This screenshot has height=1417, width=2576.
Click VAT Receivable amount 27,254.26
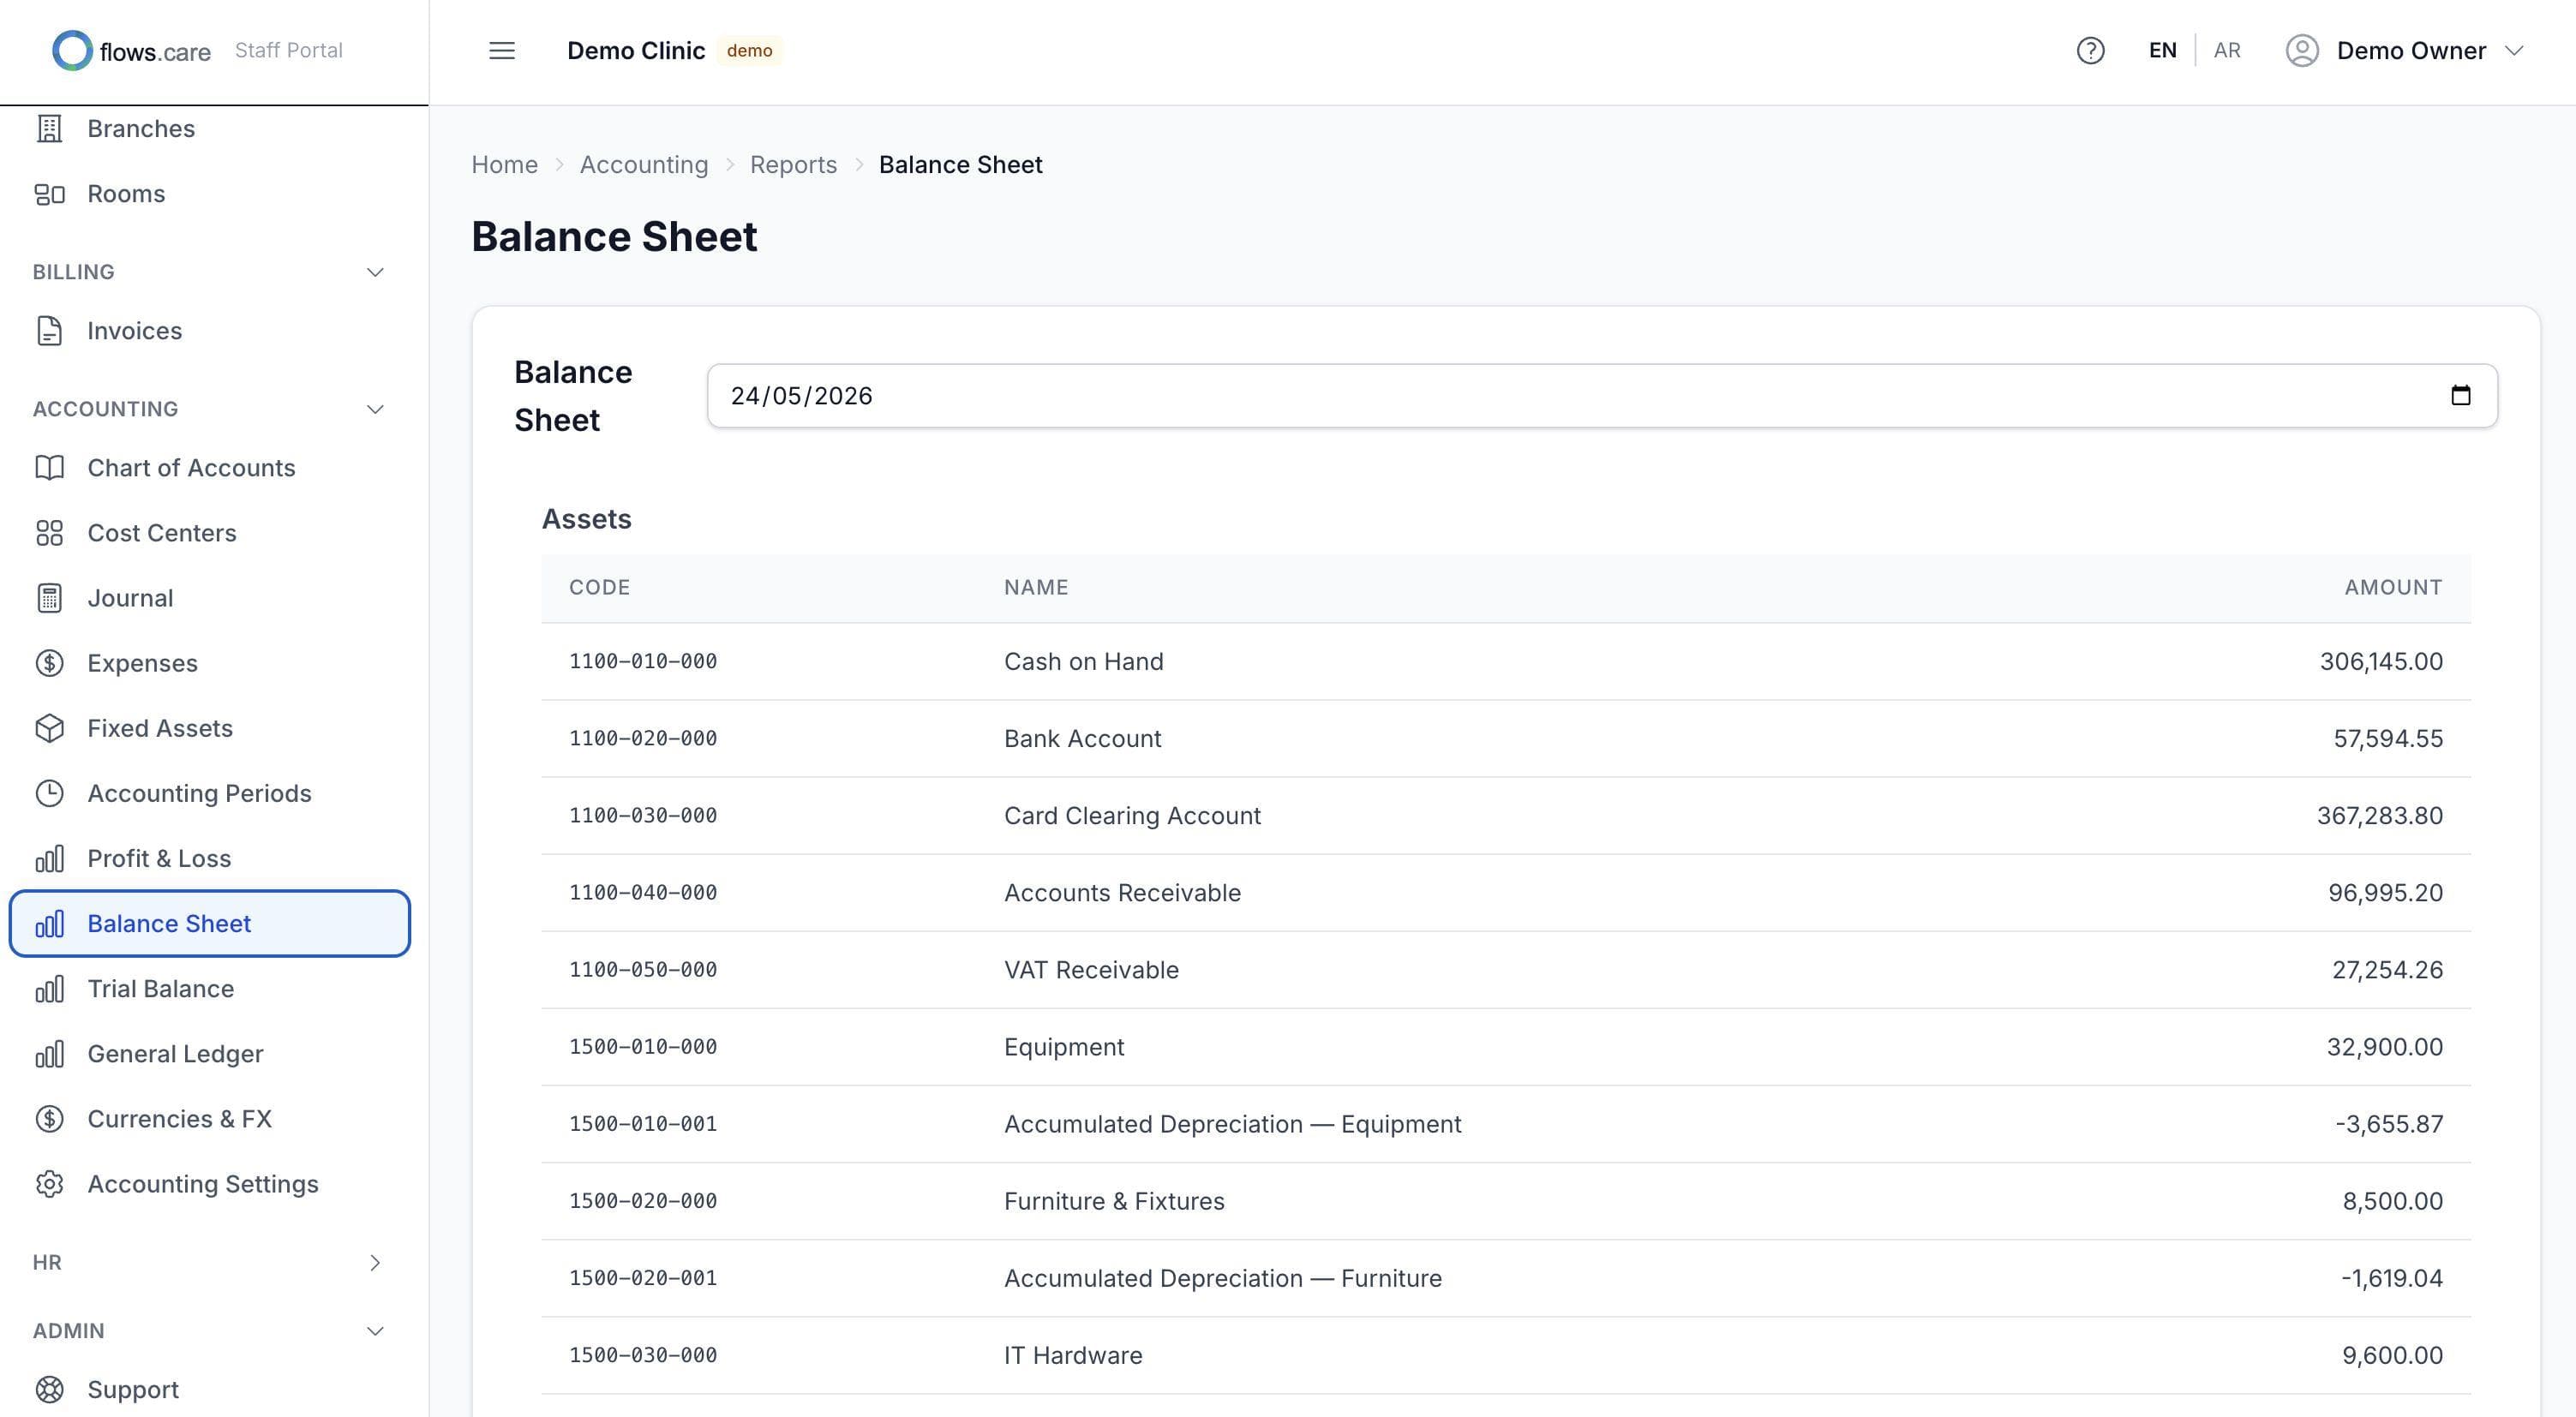tap(2387, 970)
